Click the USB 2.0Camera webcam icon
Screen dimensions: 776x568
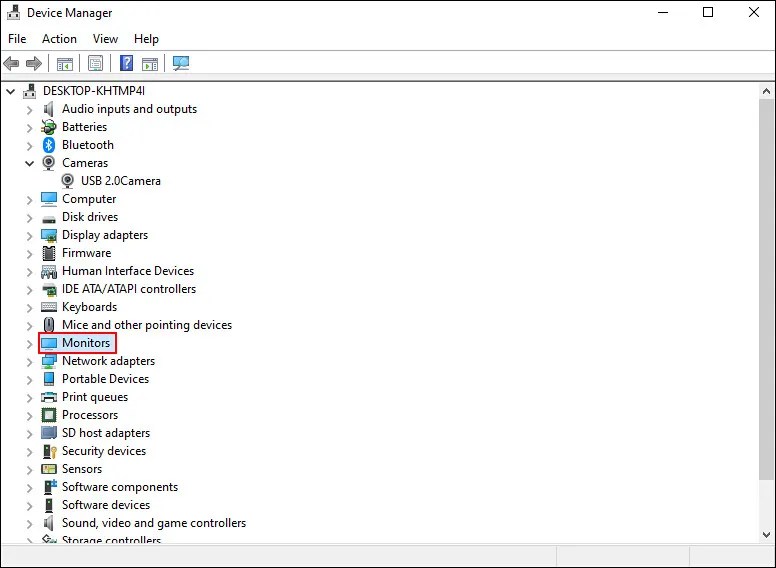pyautogui.click(x=67, y=181)
